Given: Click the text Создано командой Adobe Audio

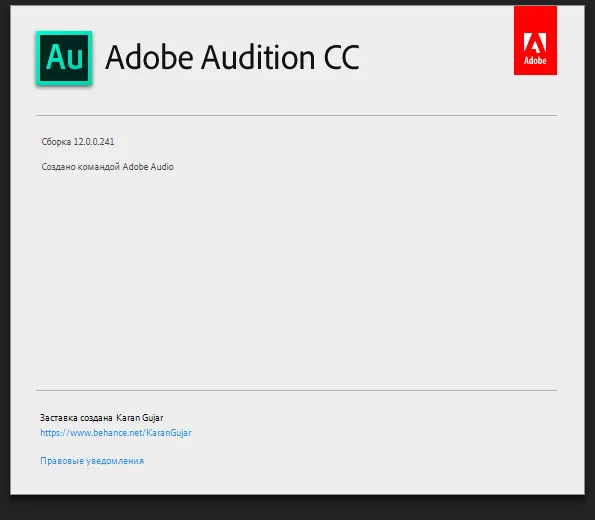Looking at the screenshot, I should point(107,167).
